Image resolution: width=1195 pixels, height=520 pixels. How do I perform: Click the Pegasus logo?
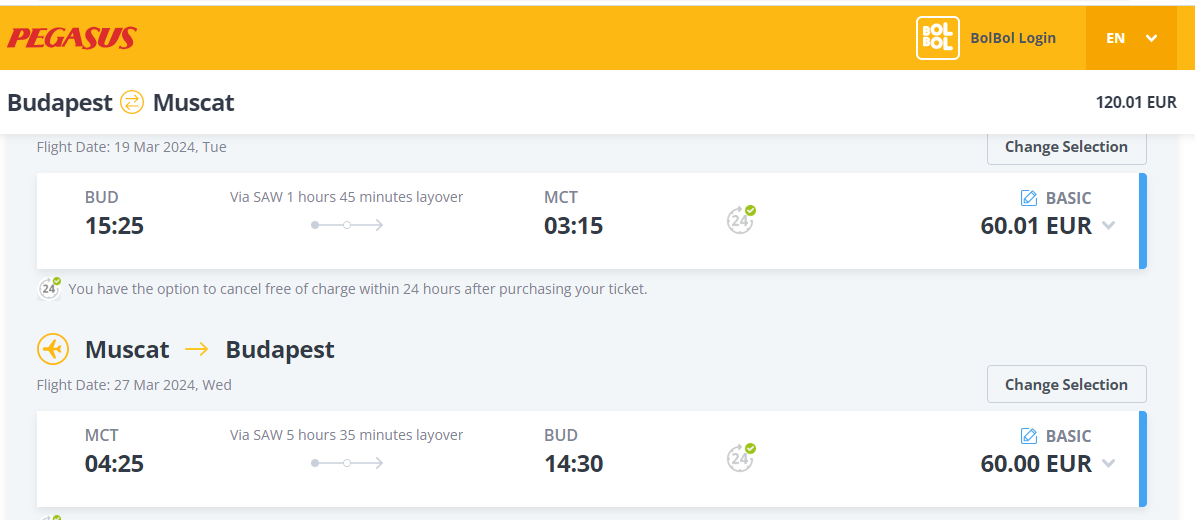[72, 38]
